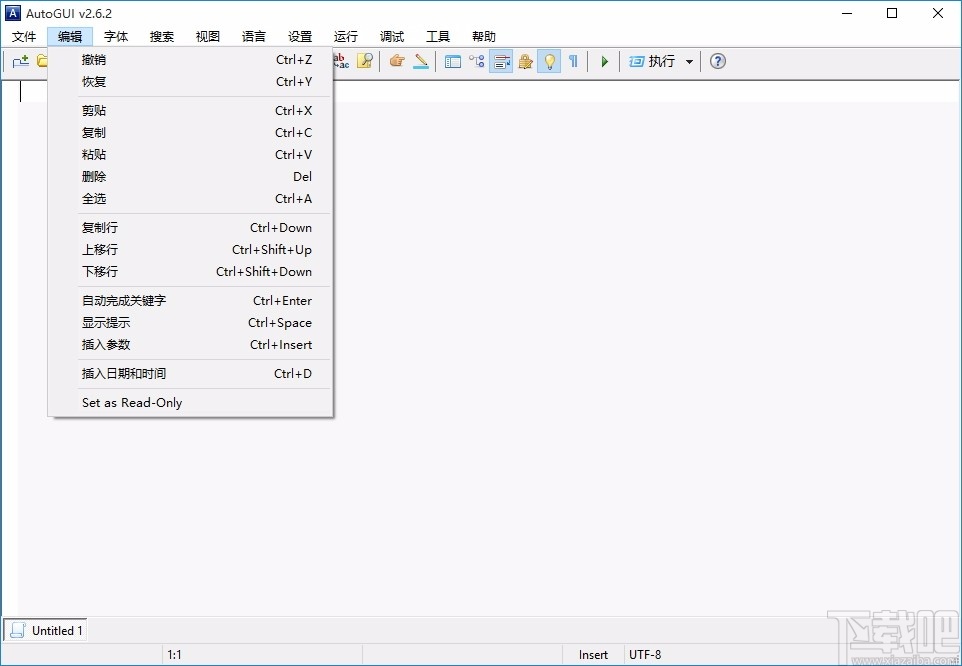Toggle the highlighted word wrap toolbar button
962x666 pixels.
coord(501,61)
